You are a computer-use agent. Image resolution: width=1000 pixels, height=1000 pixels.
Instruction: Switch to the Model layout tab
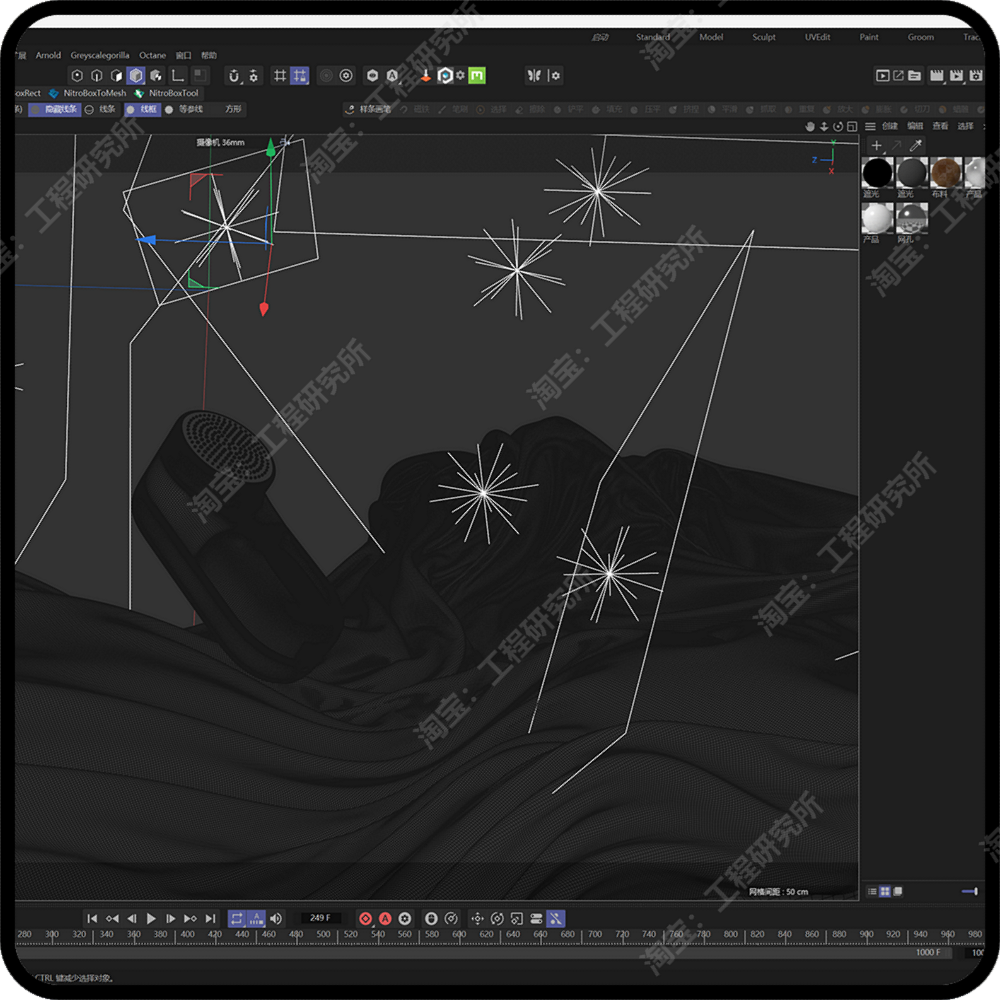tap(710, 37)
